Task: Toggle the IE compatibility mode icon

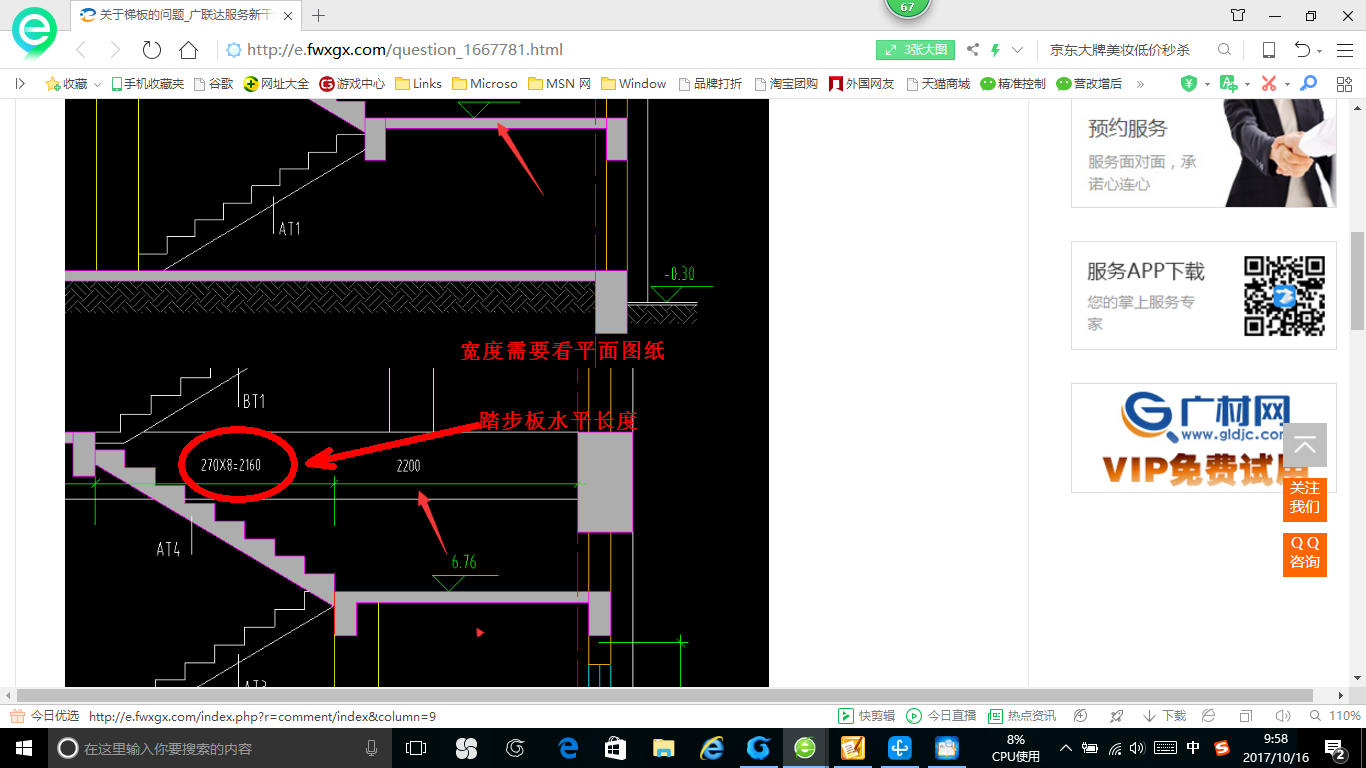Action: [x=1208, y=716]
